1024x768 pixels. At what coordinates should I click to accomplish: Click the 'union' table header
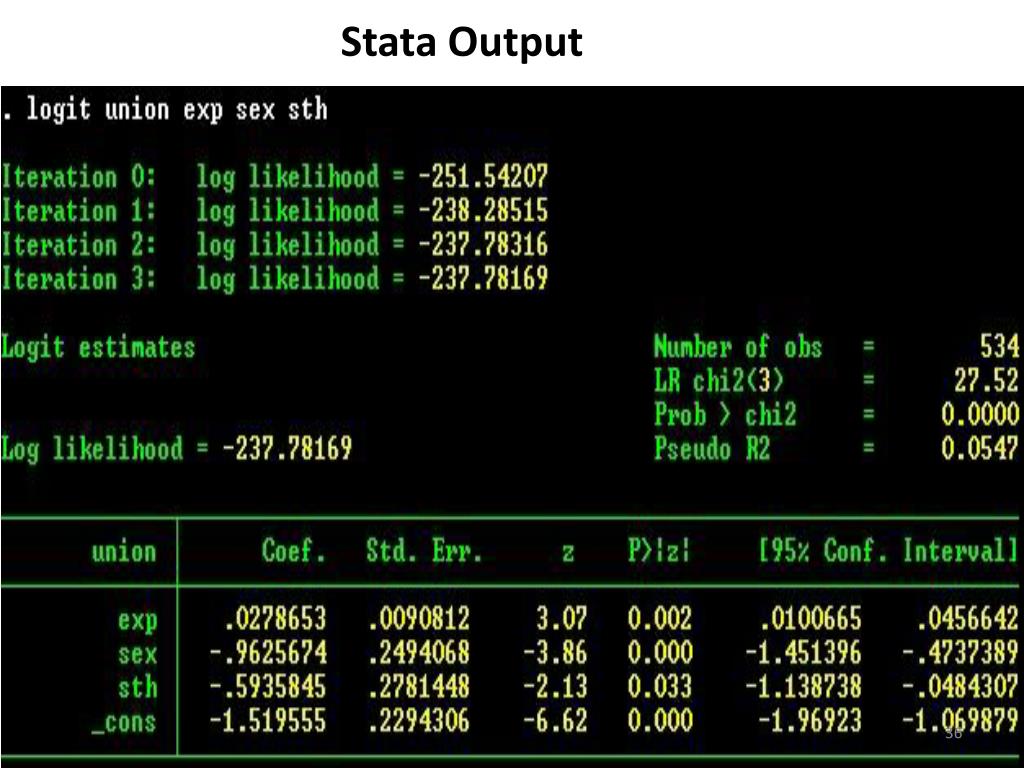tap(124, 552)
